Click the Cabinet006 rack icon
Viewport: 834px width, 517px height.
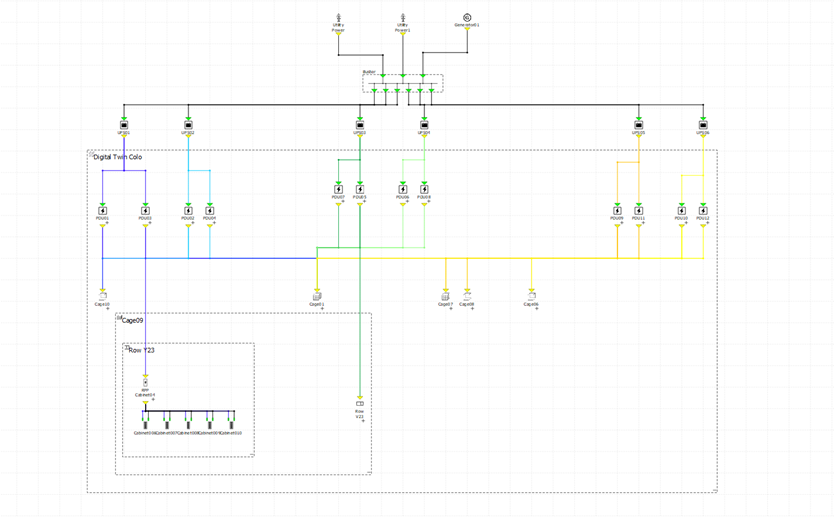click(x=145, y=424)
